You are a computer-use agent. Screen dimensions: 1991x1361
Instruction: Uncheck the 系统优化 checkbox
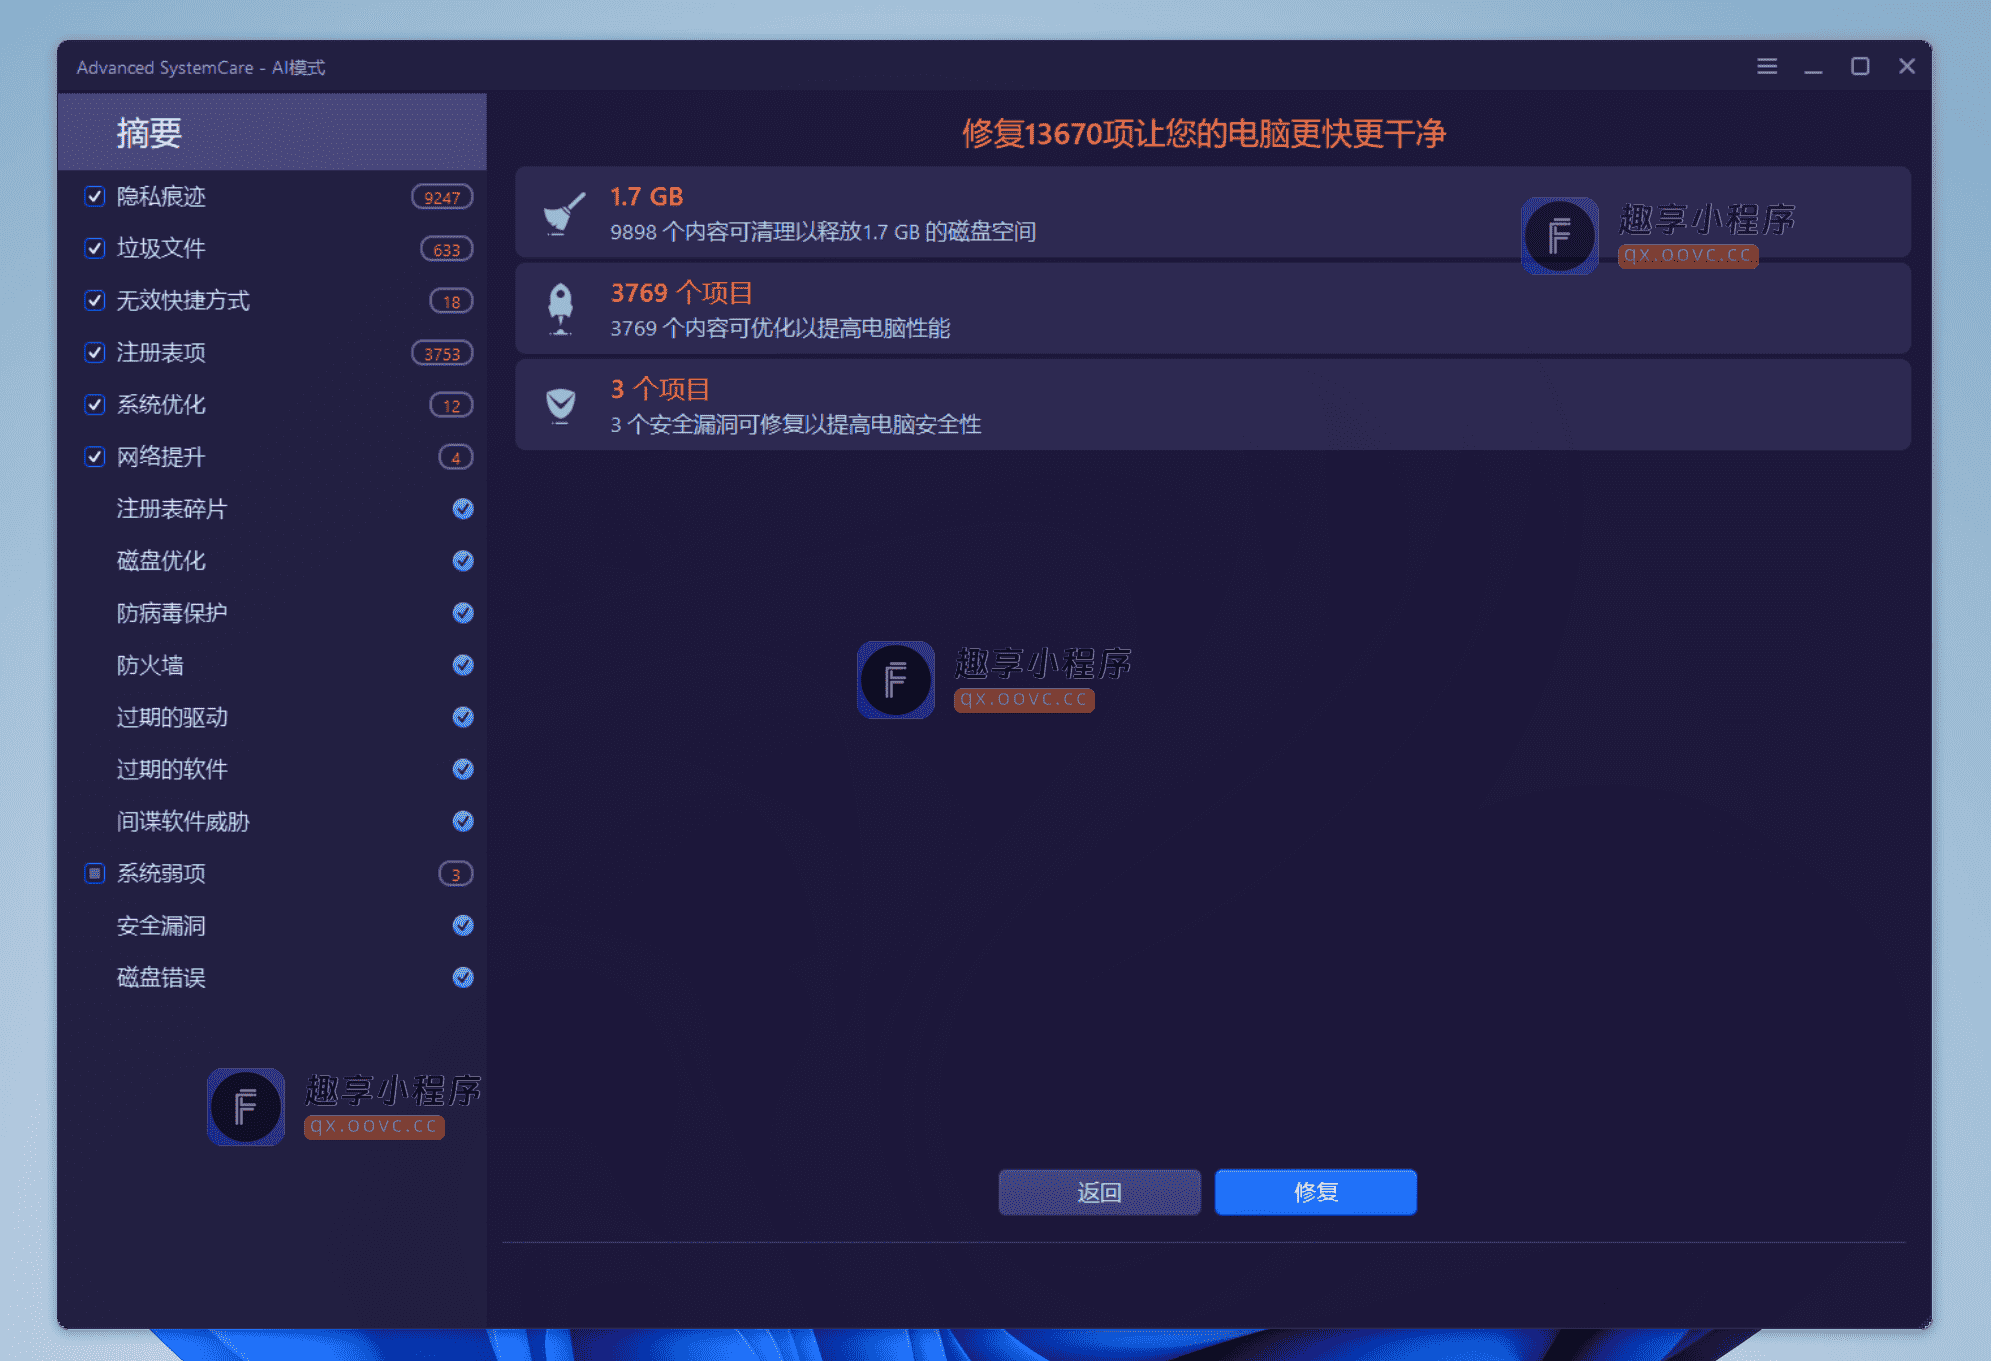95,404
